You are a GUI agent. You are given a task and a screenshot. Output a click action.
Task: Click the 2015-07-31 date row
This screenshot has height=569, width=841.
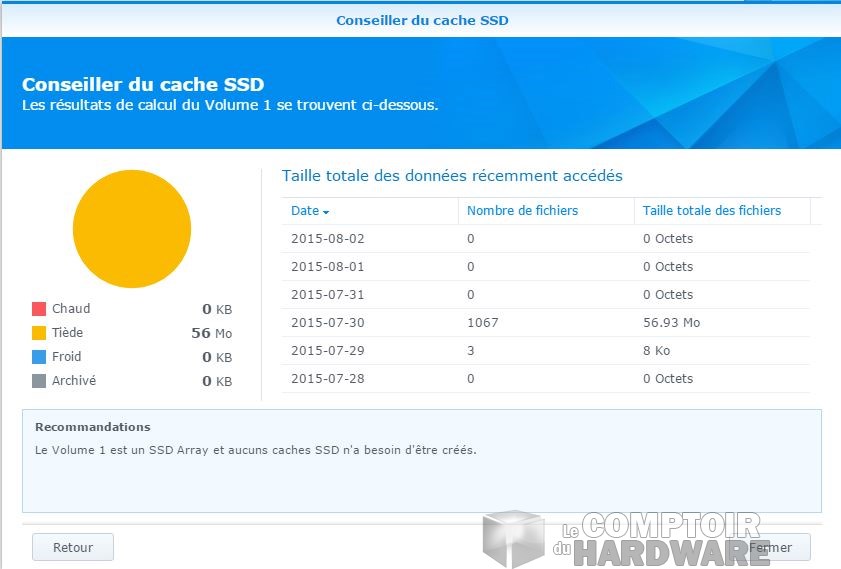pyautogui.click(x=327, y=295)
